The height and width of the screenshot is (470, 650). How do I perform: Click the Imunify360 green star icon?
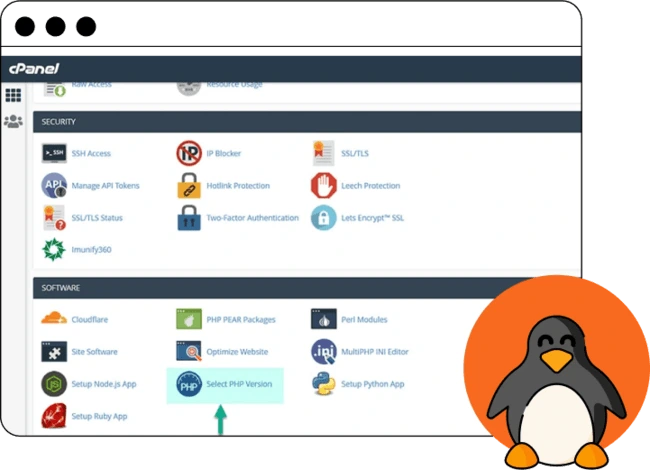pos(54,250)
